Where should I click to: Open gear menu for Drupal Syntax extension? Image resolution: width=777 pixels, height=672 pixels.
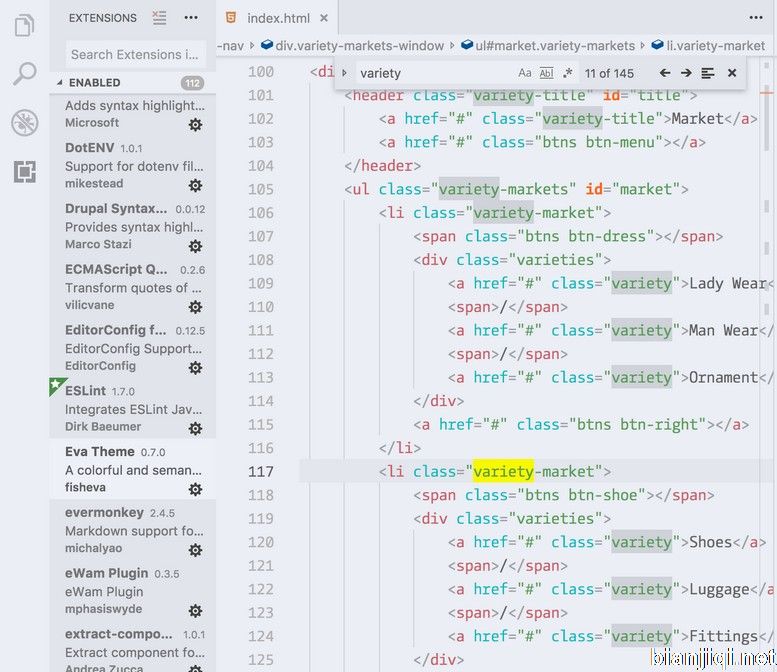coord(195,246)
